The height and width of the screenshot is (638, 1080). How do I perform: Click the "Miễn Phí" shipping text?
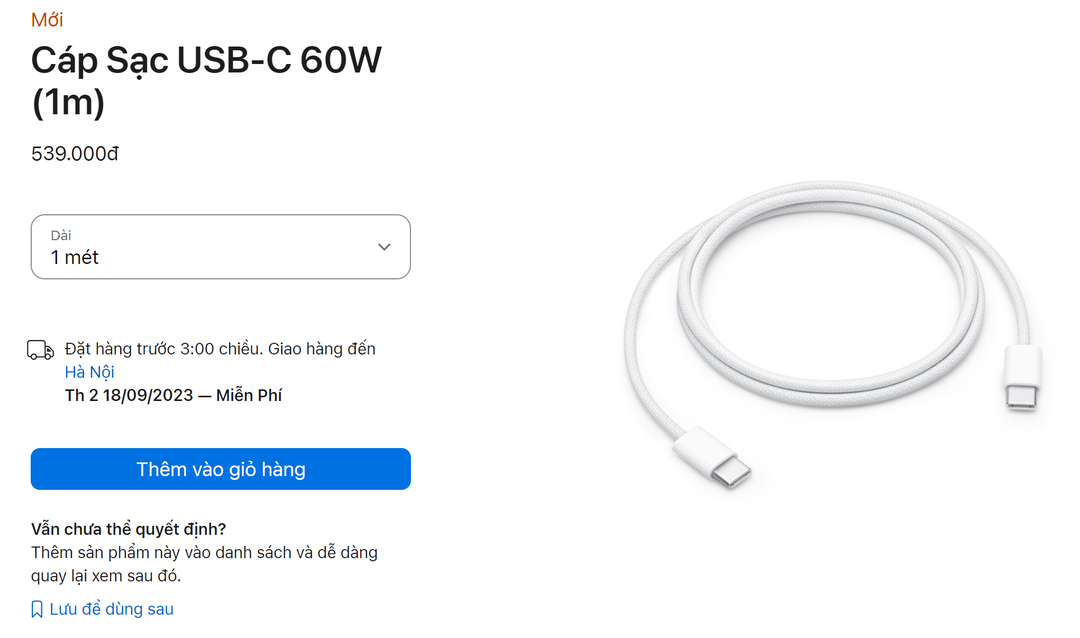[246, 395]
